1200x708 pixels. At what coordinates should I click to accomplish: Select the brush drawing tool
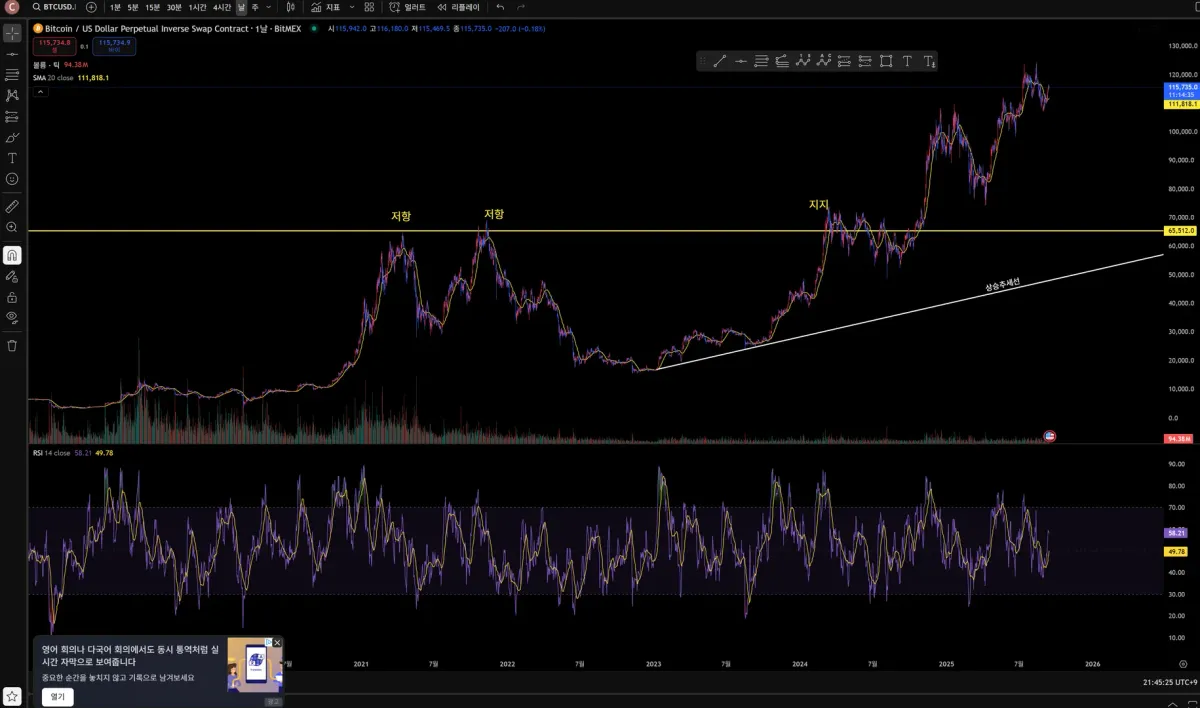(12, 137)
